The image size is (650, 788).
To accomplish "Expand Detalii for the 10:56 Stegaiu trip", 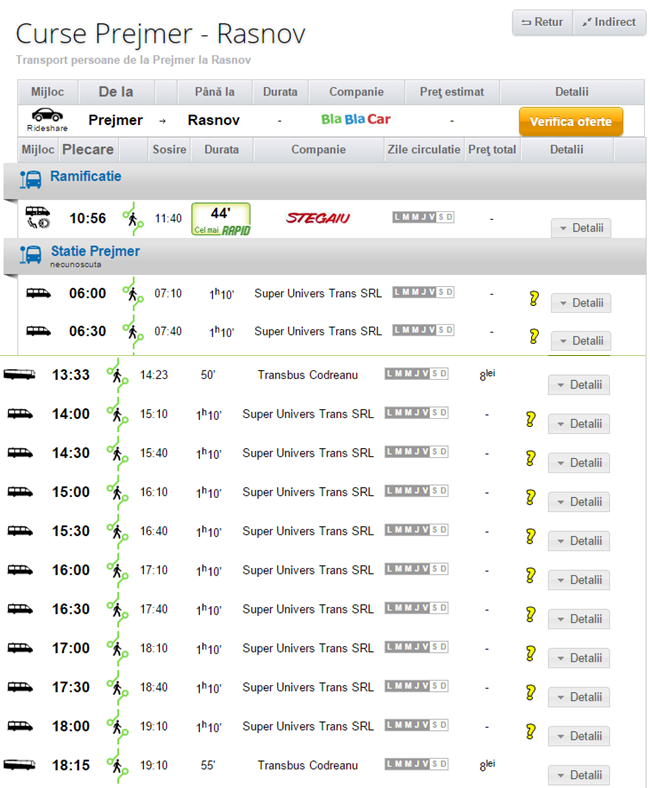I will pyautogui.click(x=580, y=228).
